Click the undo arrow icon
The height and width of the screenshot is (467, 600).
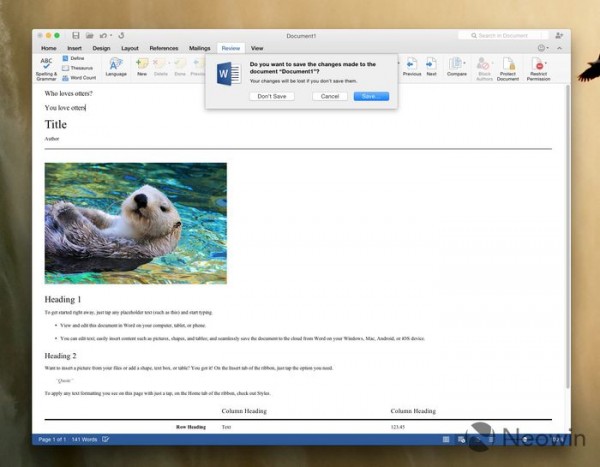[103, 36]
